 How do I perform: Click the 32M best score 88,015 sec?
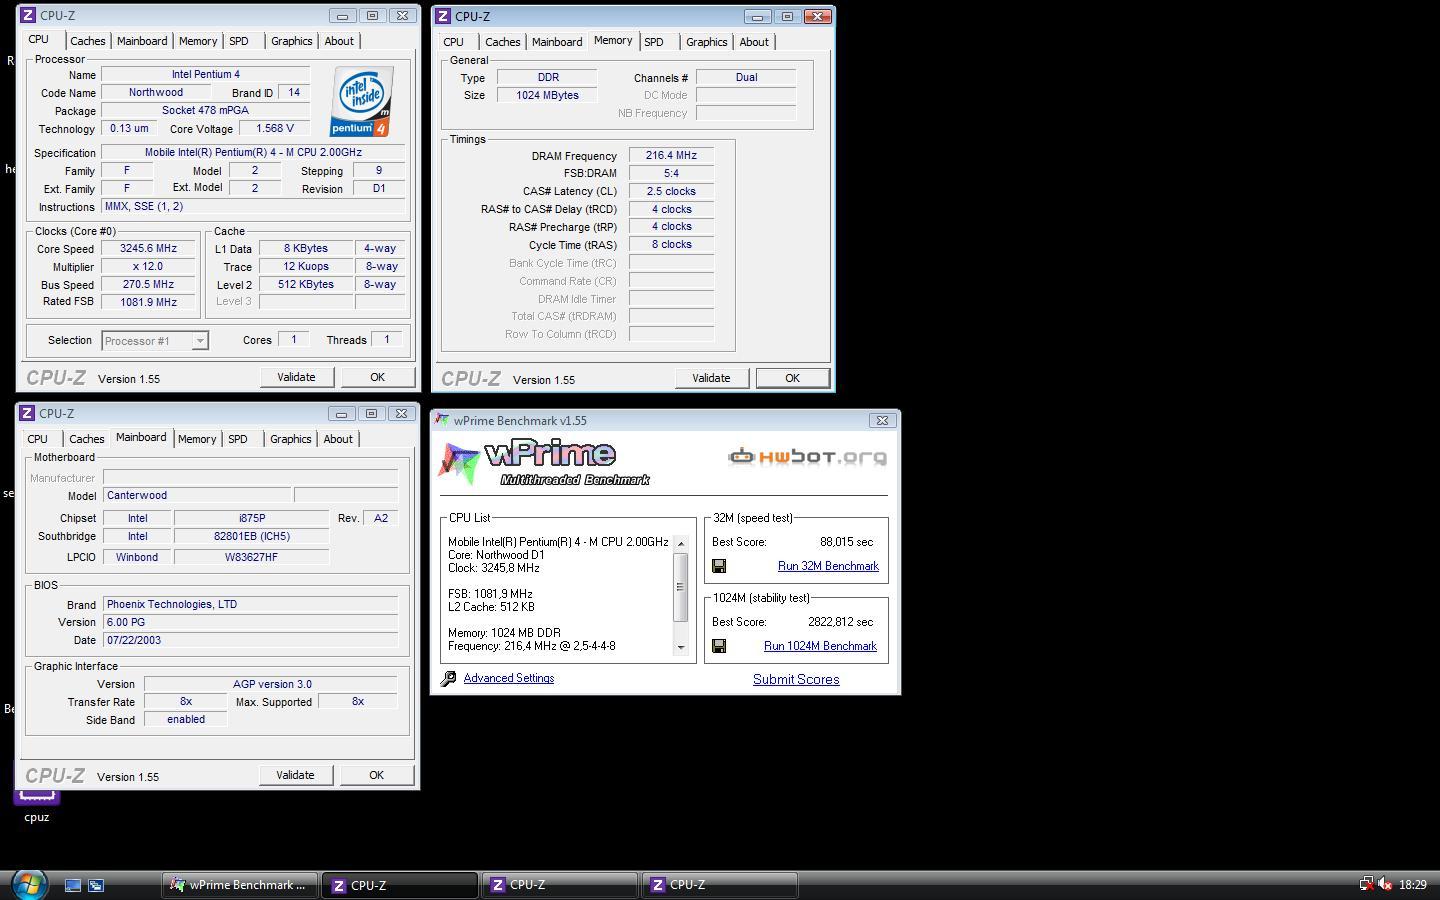[x=846, y=542]
